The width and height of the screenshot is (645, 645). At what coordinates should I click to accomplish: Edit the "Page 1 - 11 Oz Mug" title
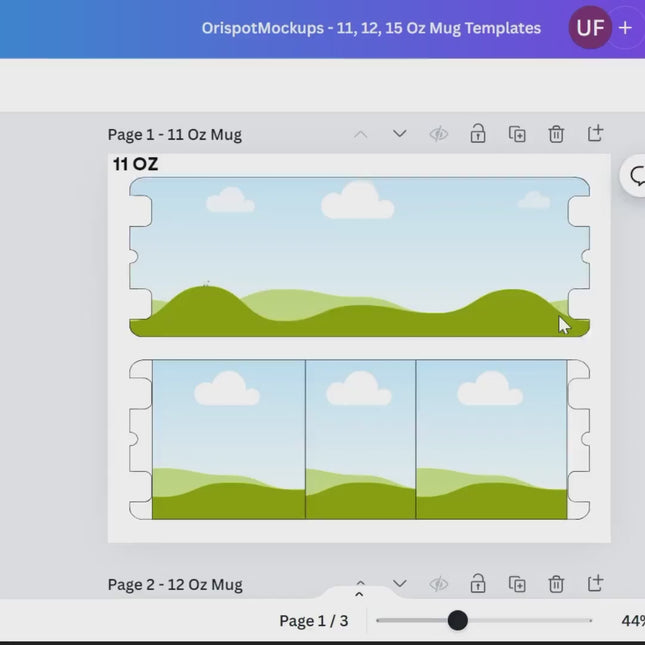(175, 135)
